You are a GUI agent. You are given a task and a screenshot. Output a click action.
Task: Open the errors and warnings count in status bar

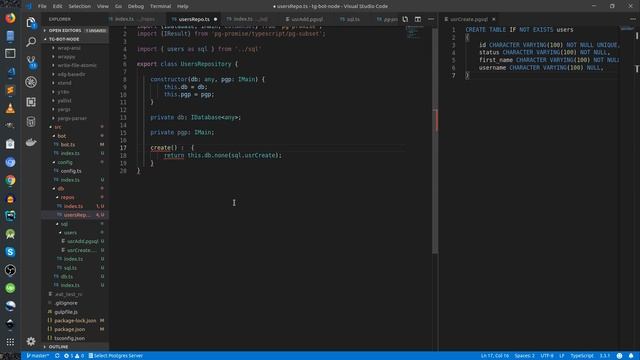(x=74, y=356)
